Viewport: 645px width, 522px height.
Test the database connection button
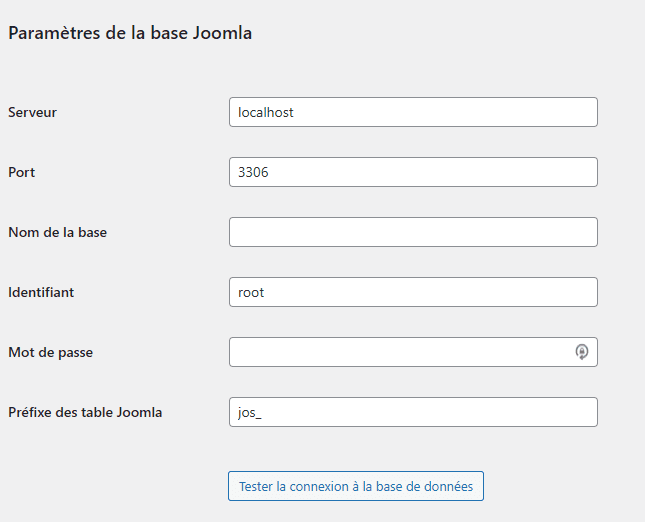click(356, 486)
